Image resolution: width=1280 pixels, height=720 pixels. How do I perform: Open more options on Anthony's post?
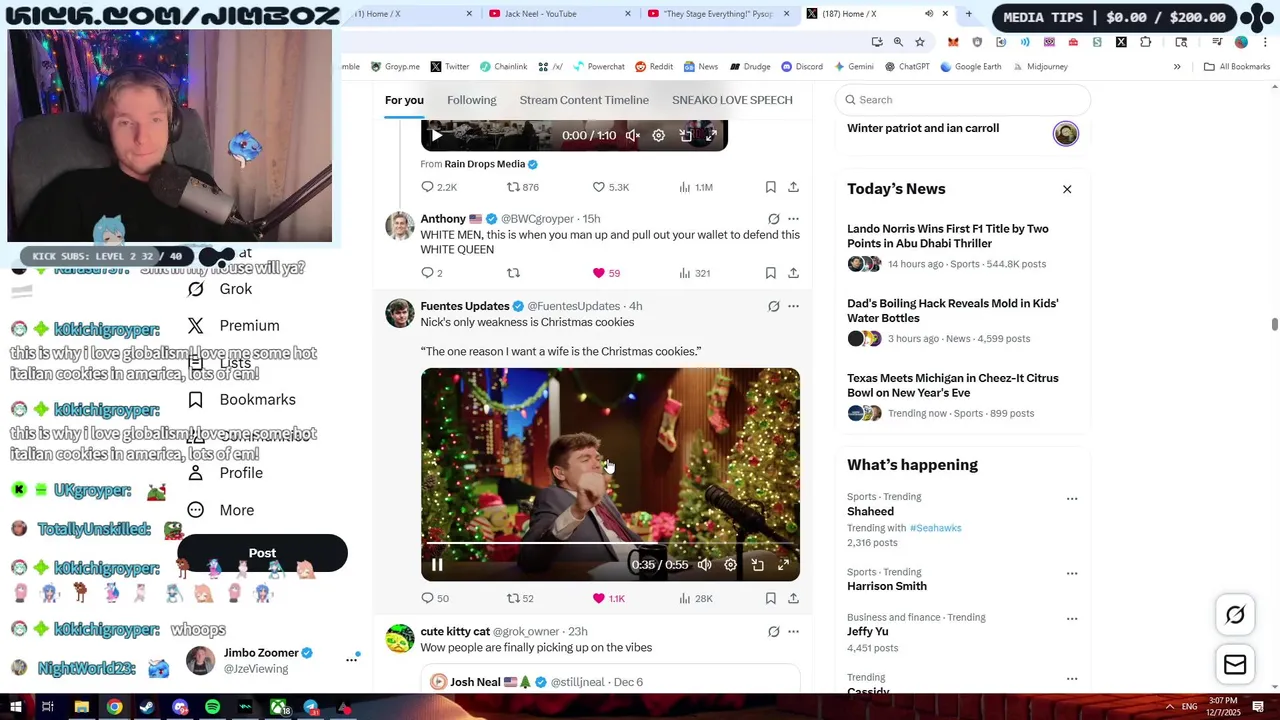793,219
